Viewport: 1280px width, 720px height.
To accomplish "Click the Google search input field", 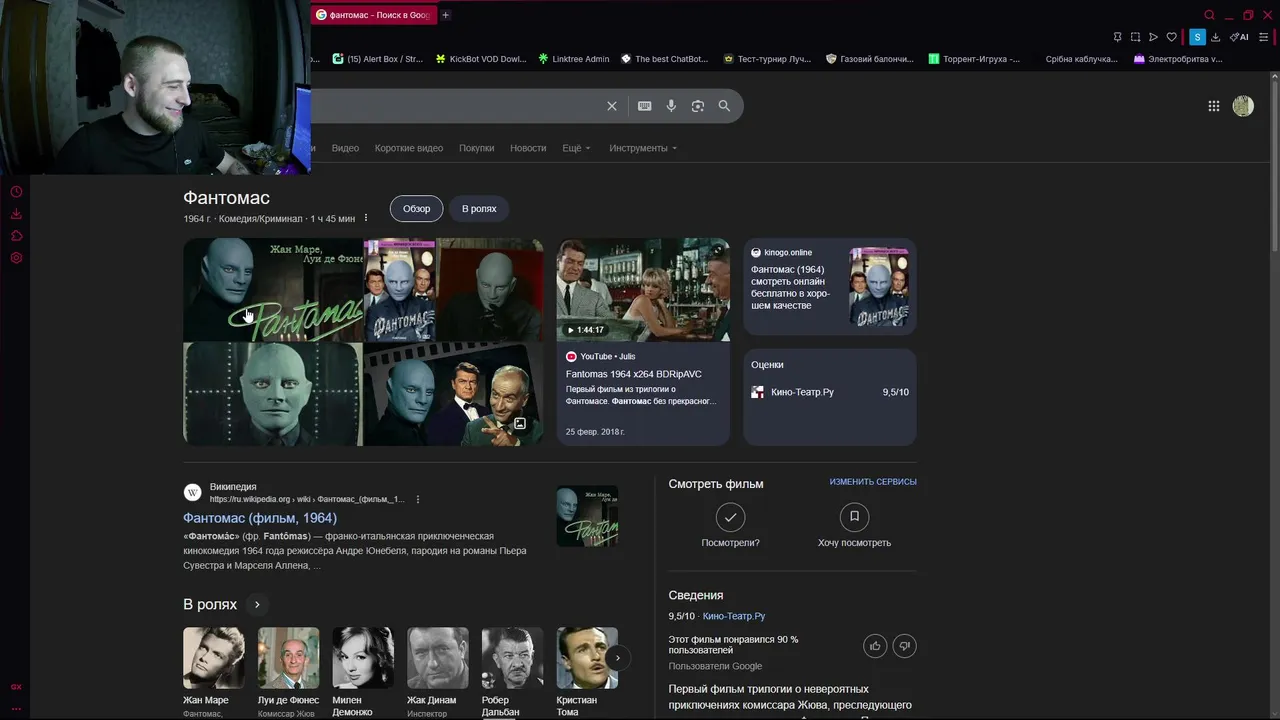I will [x=455, y=106].
